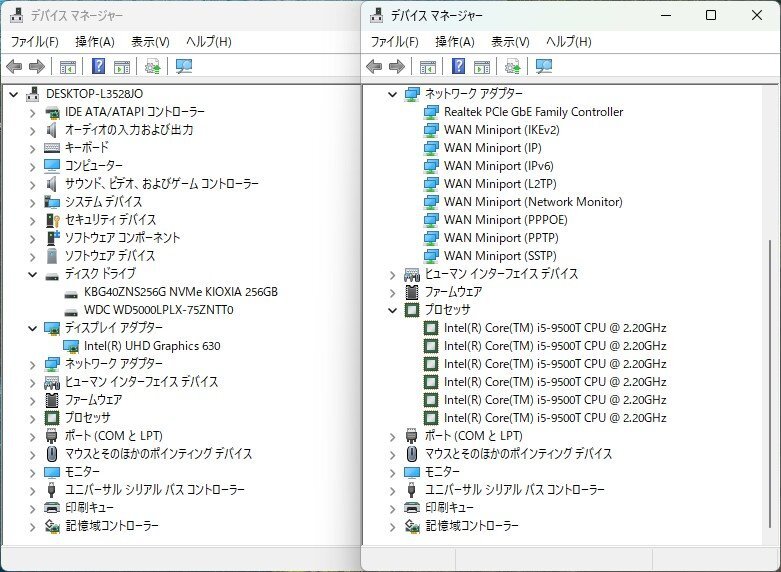Click KBG40ZNS256G NVMe KIOXIA disk icon
This screenshot has width=781, height=572.
point(71,294)
